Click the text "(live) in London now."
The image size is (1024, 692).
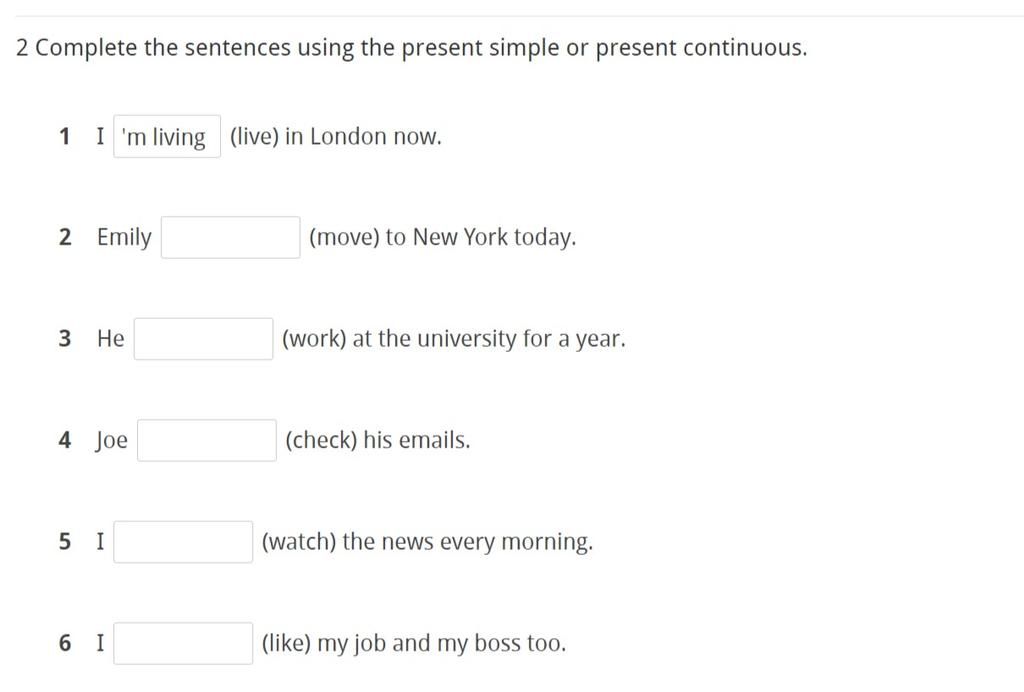pyautogui.click(x=335, y=137)
